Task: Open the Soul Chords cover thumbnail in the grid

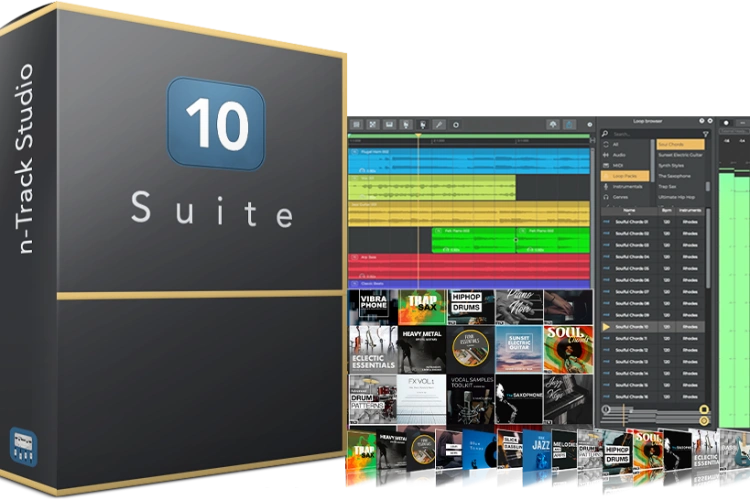Action: (x=568, y=350)
